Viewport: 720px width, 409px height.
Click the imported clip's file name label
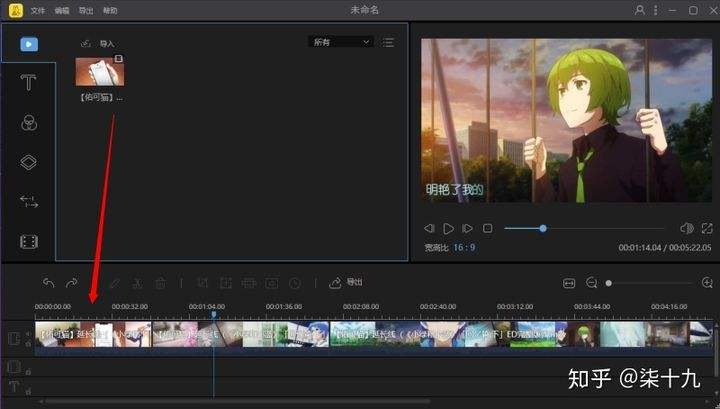click(x=101, y=97)
